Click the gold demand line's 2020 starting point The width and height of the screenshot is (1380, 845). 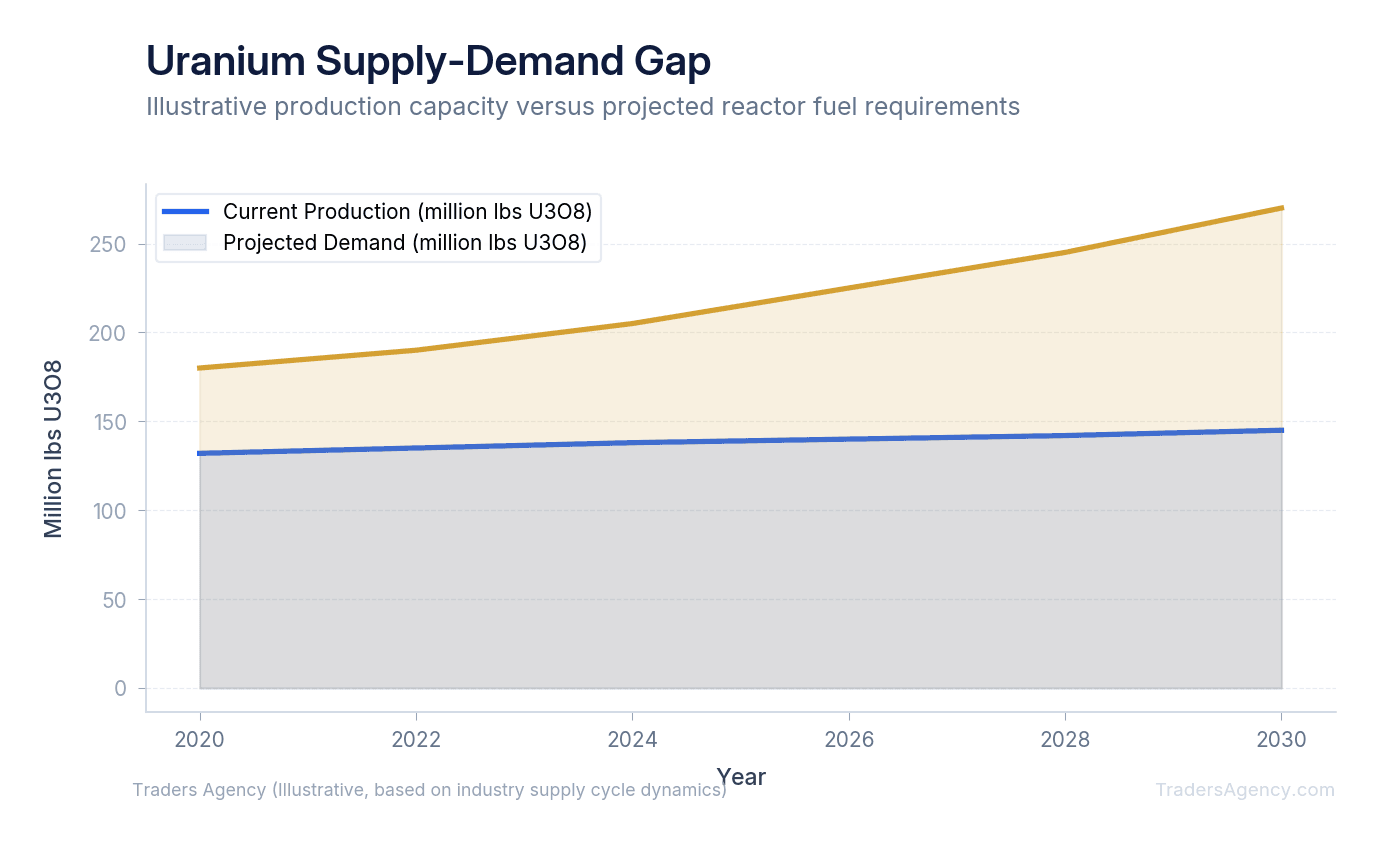pos(200,368)
